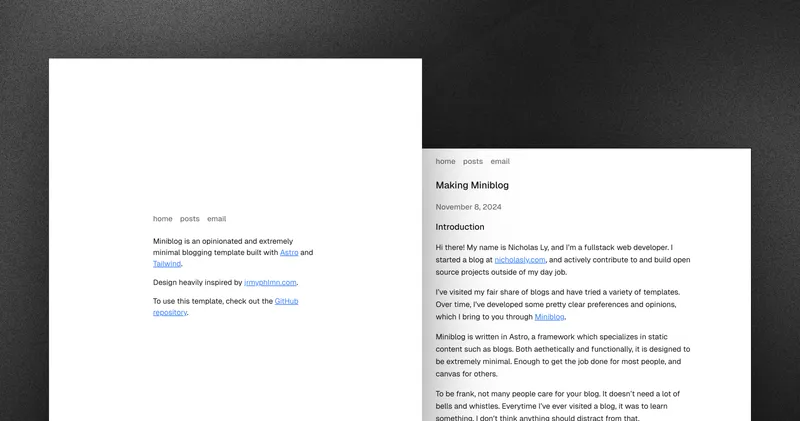Click the Introduction section heading
The width and height of the screenshot is (800, 421).
click(x=460, y=227)
